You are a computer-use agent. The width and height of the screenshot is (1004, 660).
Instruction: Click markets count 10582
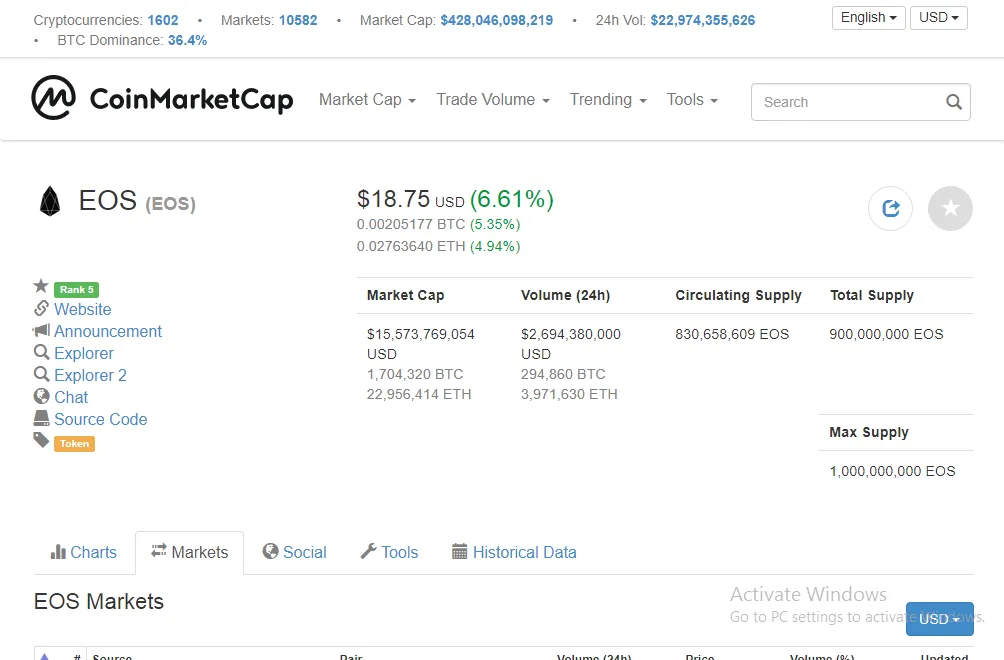click(x=298, y=20)
